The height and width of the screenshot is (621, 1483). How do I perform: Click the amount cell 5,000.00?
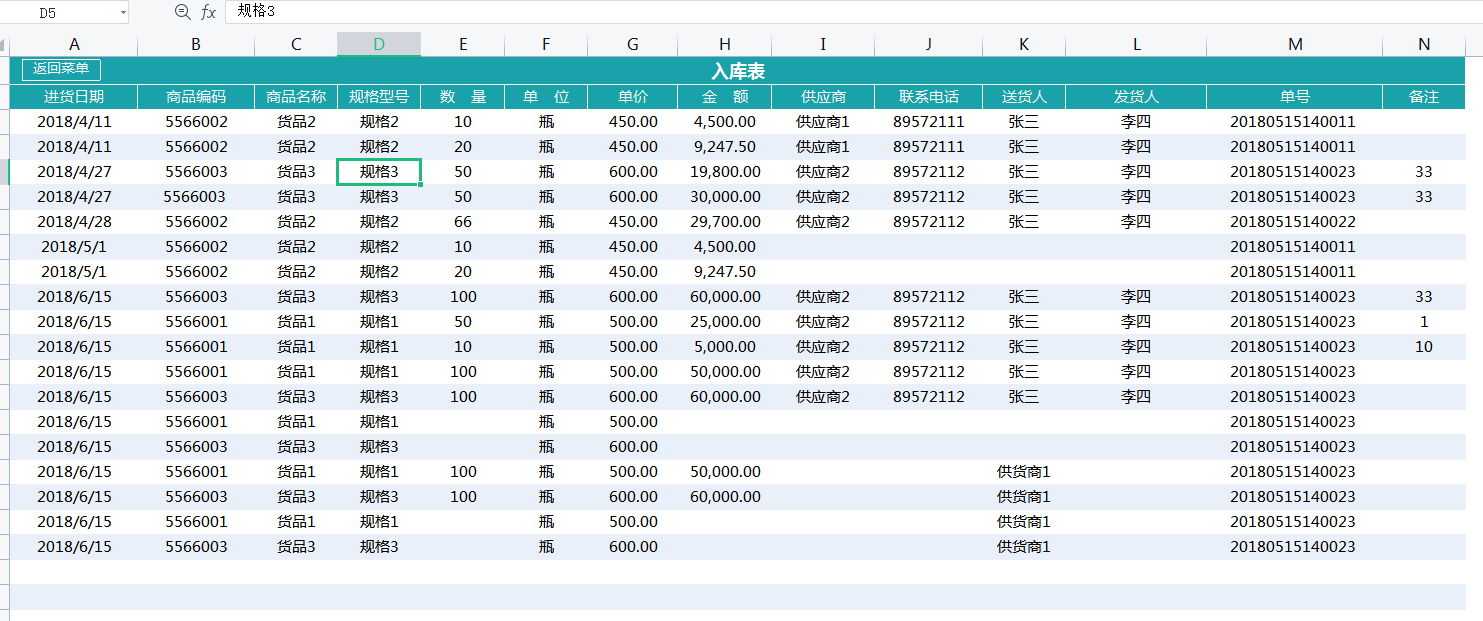(725, 347)
